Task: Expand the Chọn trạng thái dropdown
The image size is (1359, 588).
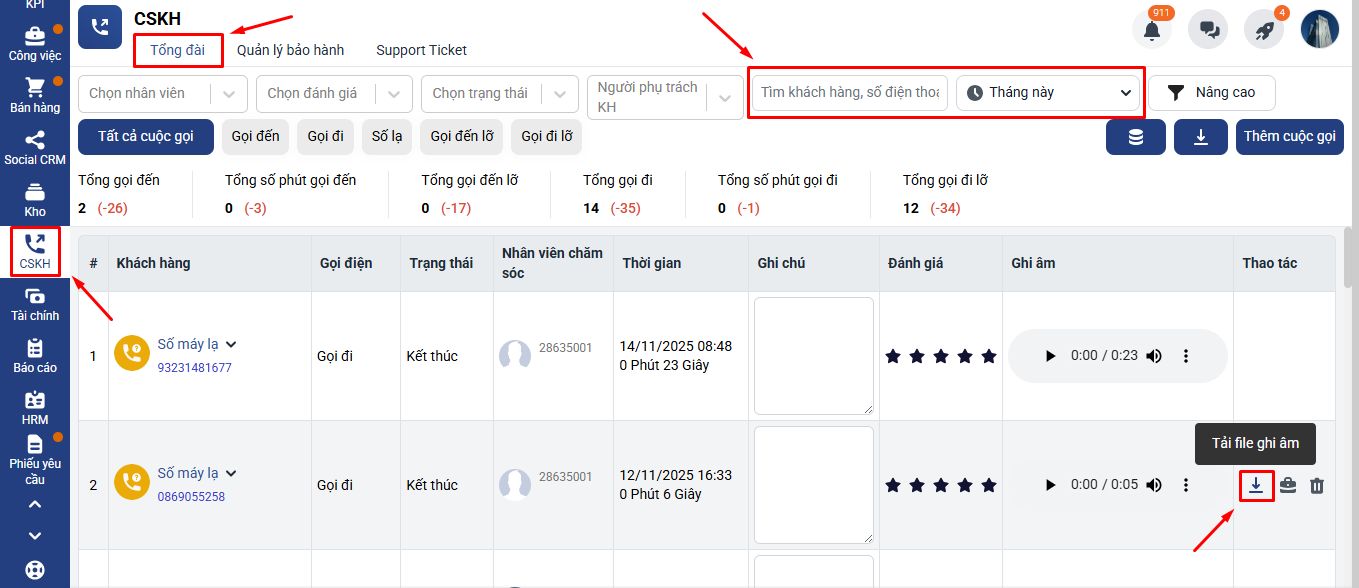Action: (x=560, y=94)
